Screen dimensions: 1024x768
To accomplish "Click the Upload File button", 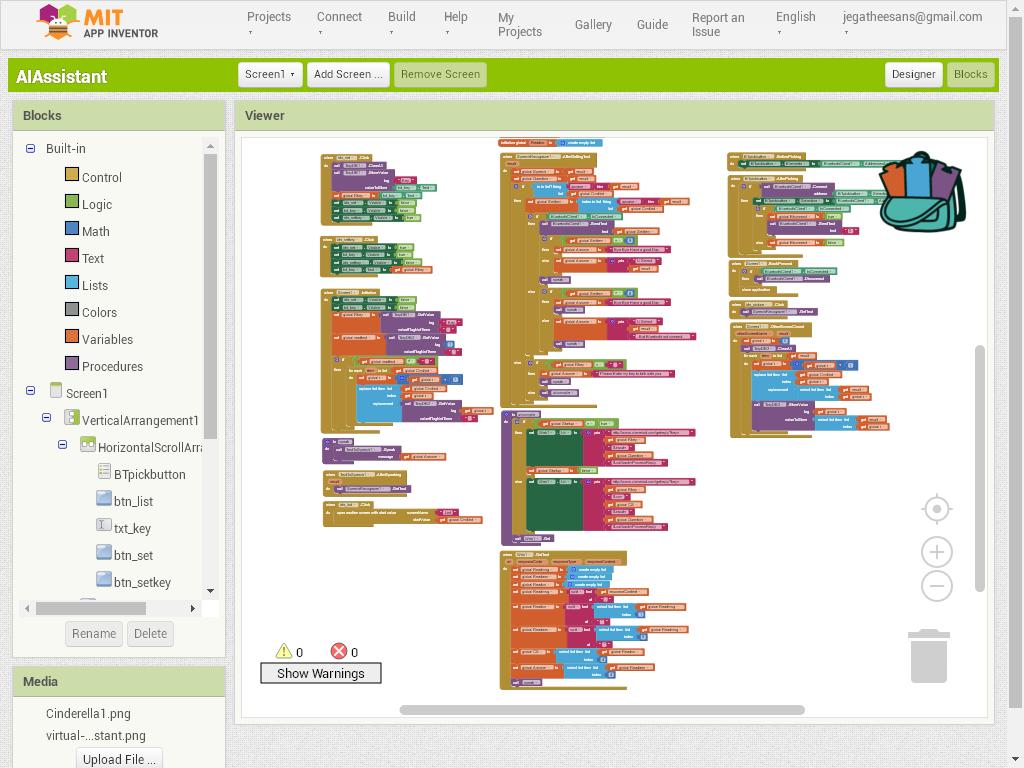I will pos(119,759).
